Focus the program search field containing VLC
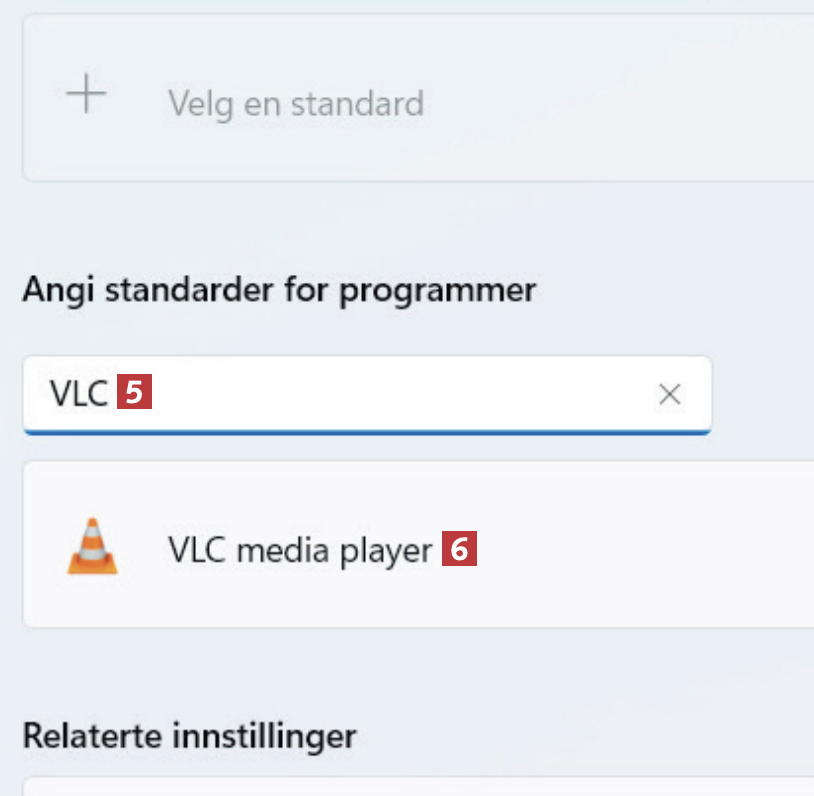 click(400, 395)
